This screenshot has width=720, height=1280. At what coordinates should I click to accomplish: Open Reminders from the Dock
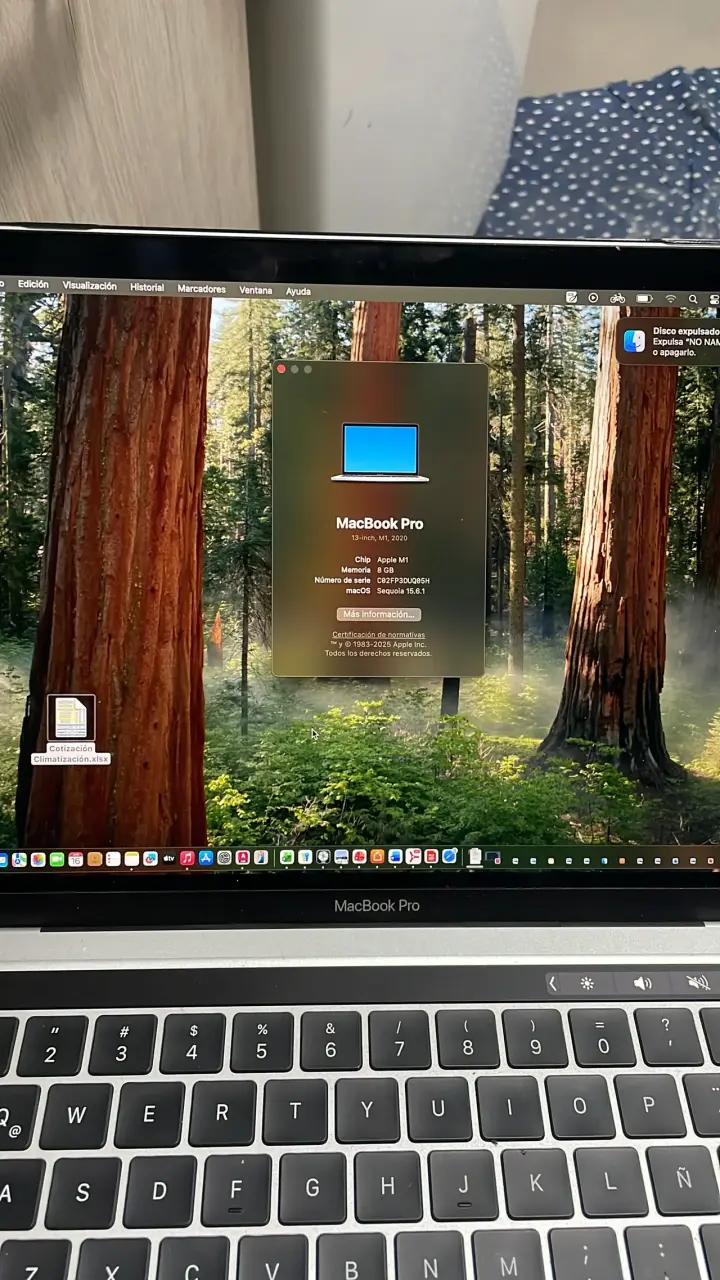click(x=113, y=859)
